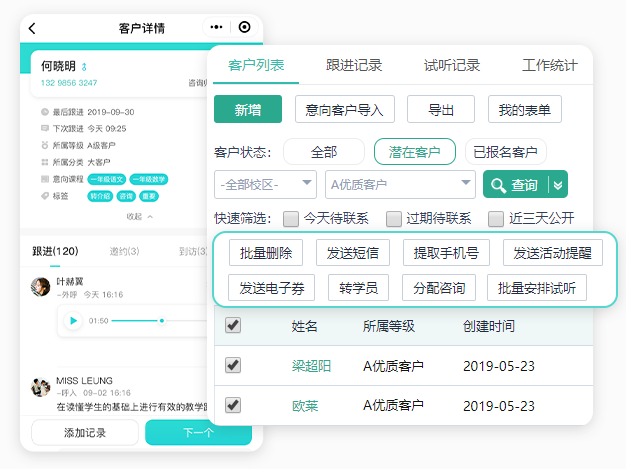Click the gender icon beside 何晓明

tap(84, 67)
